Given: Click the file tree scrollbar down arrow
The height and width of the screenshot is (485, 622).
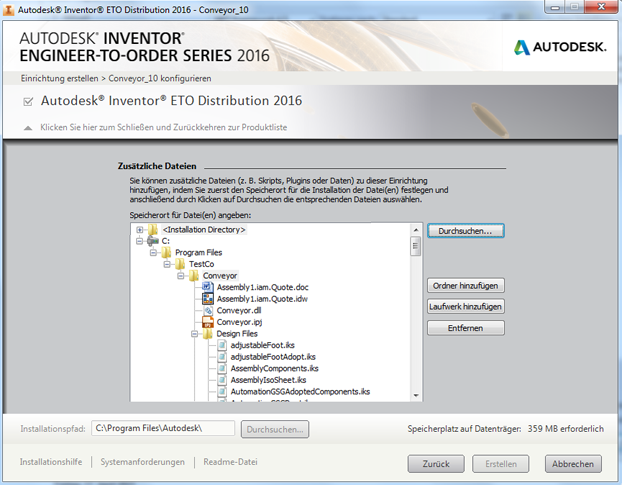Looking at the screenshot, I should click(416, 395).
